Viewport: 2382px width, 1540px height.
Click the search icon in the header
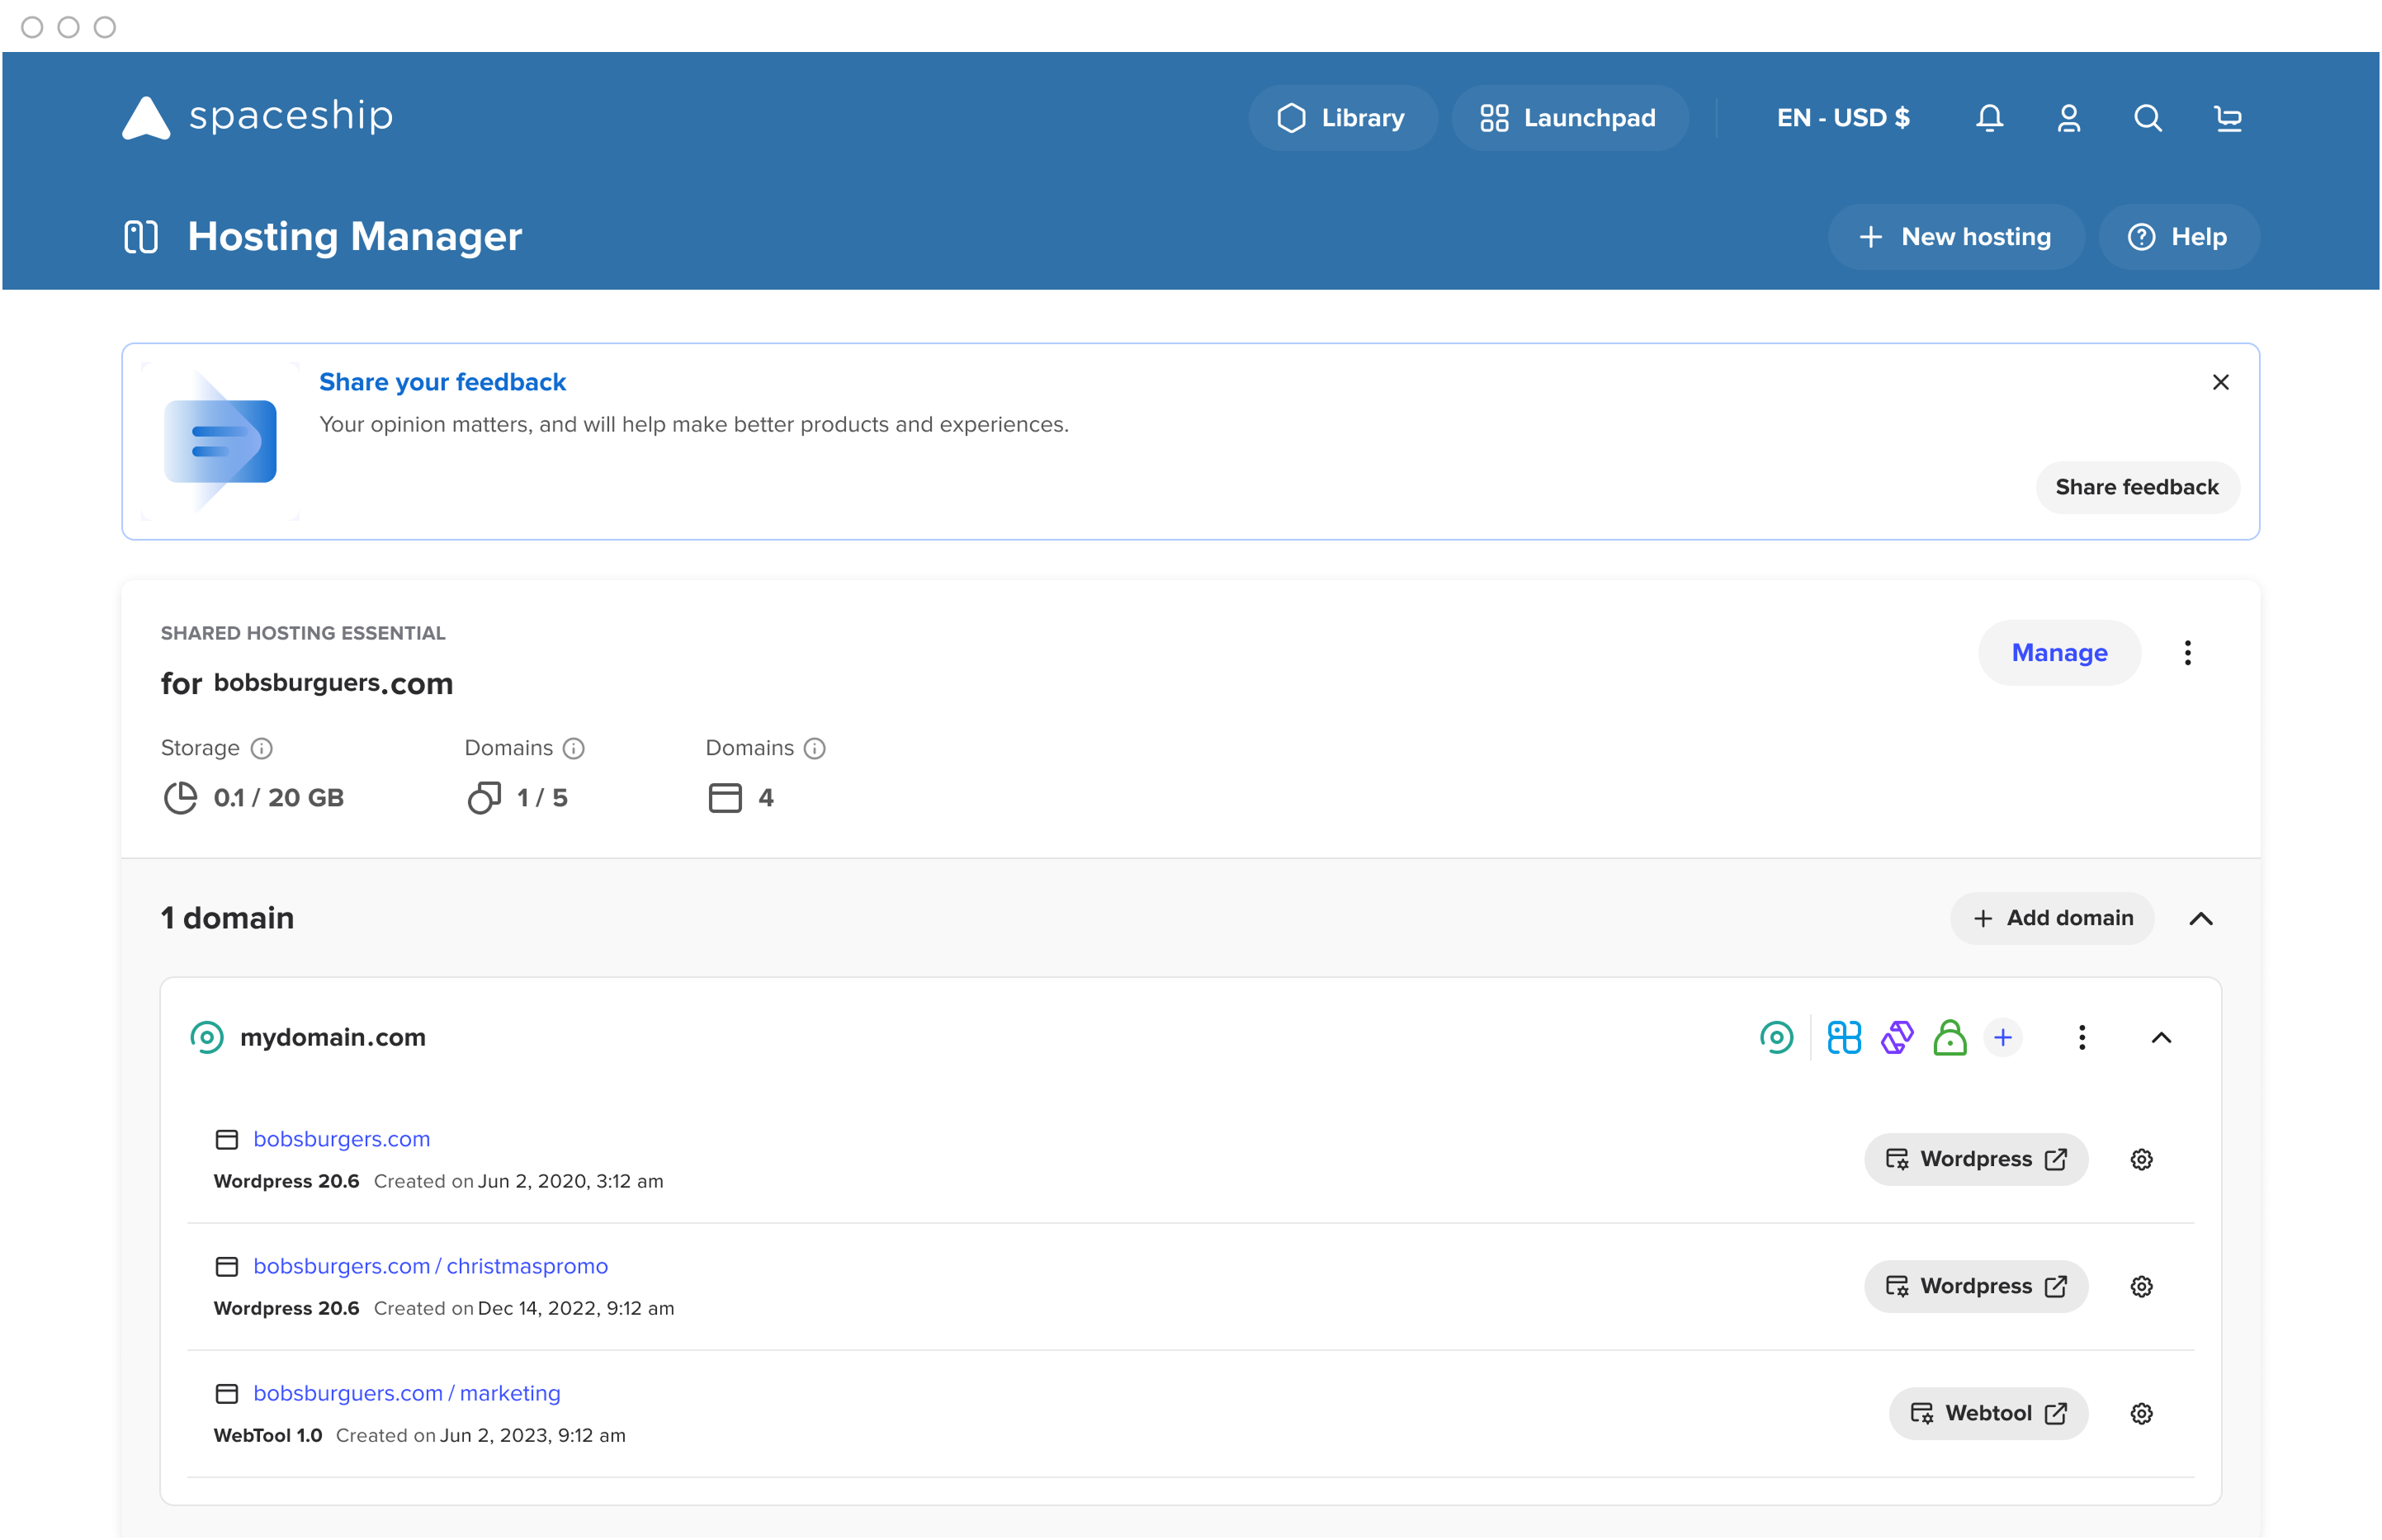pyautogui.click(x=2148, y=117)
